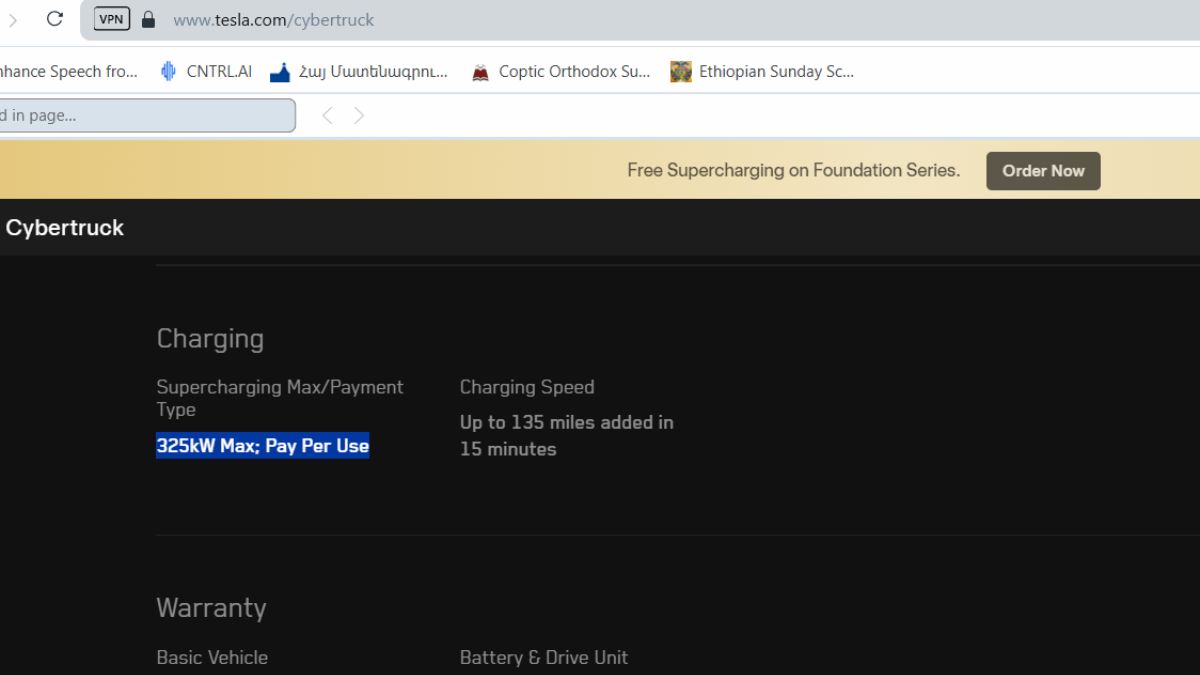This screenshot has height=675, width=1200.
Task: Open the Ethiopian Sunday Sc... bookmark
Action: point(763,72)
